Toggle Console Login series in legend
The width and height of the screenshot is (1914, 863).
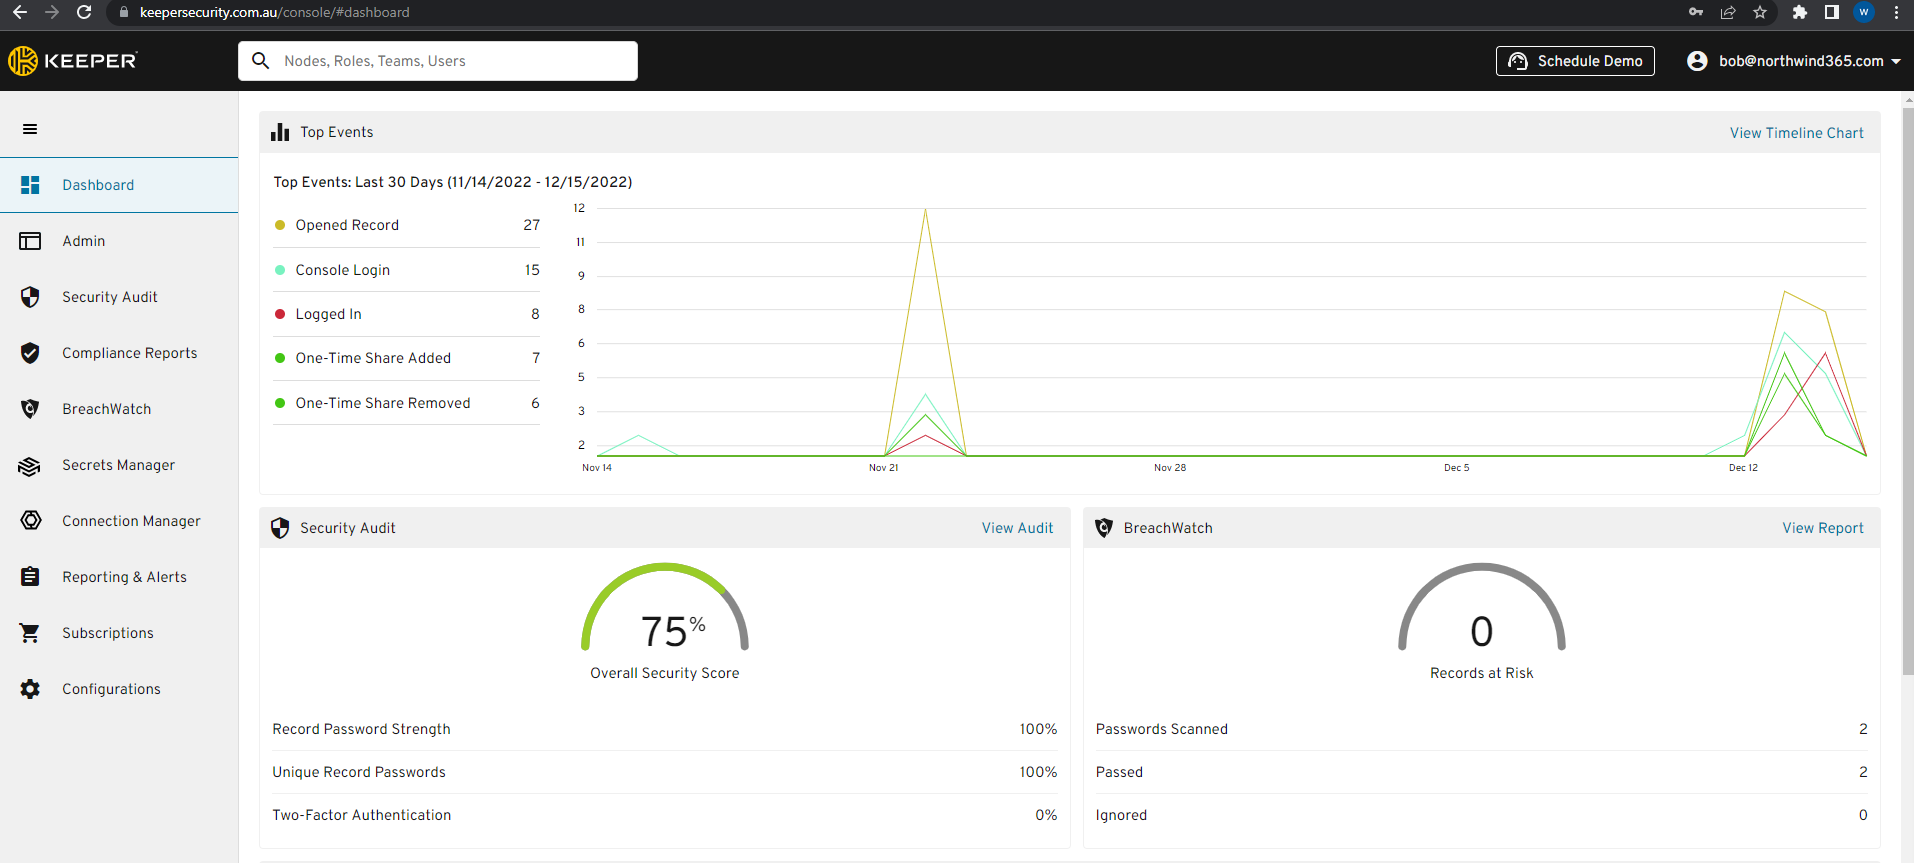342,270
